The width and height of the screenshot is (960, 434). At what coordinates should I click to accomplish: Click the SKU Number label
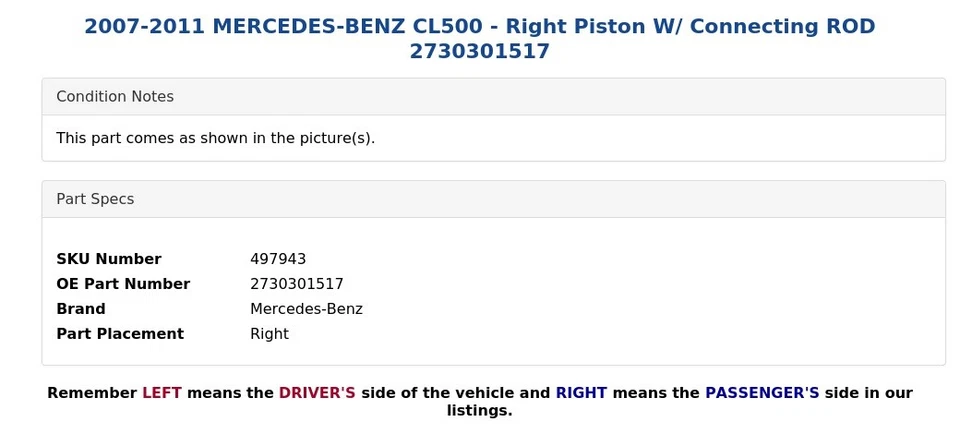point(108,259)
